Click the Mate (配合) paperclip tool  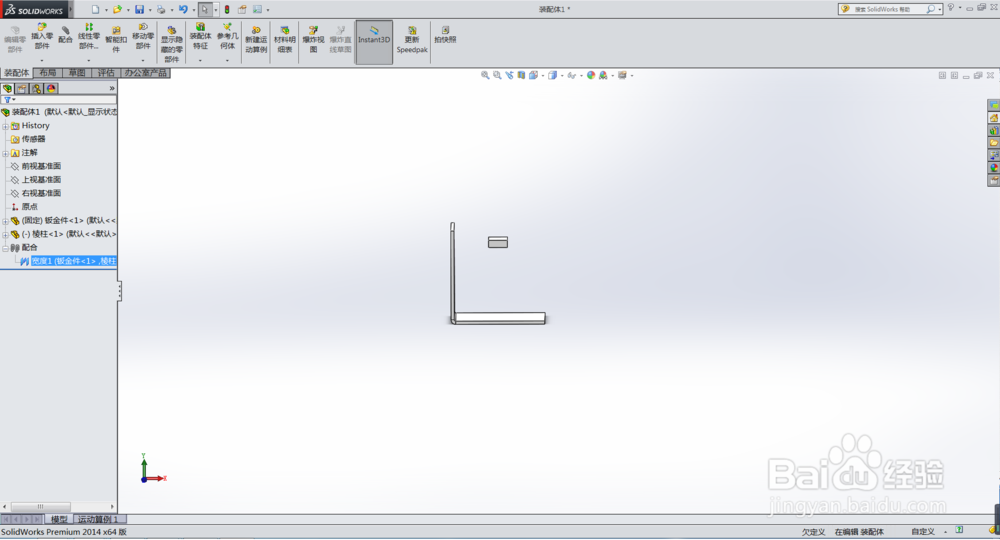click(65, 34)
